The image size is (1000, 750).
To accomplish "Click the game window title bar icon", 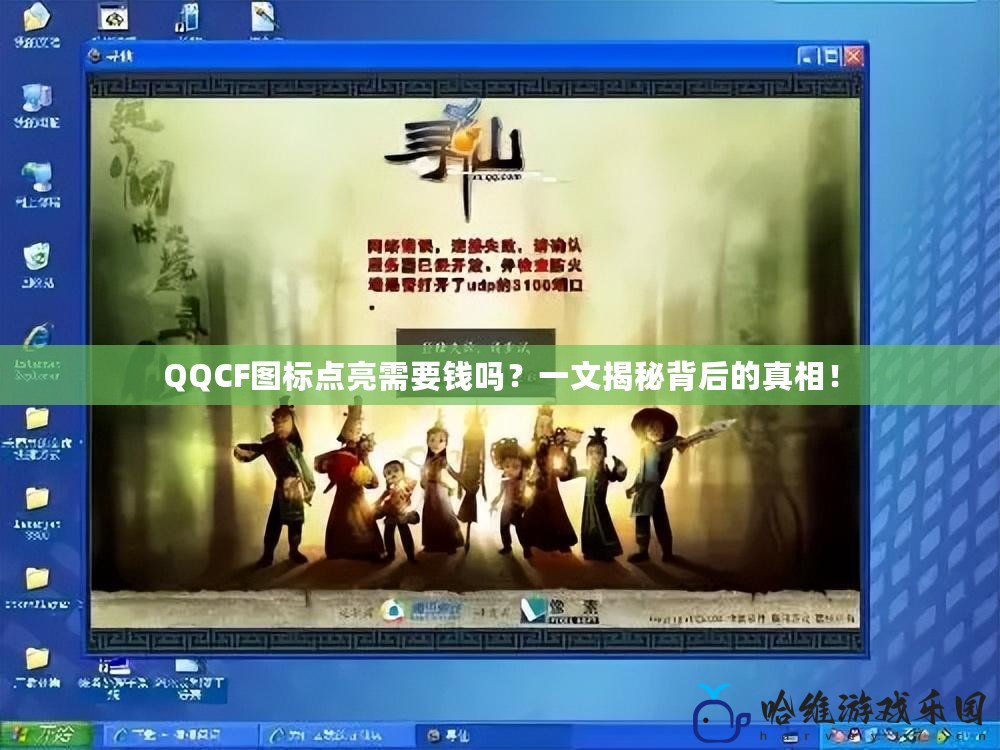I will 95,56.
